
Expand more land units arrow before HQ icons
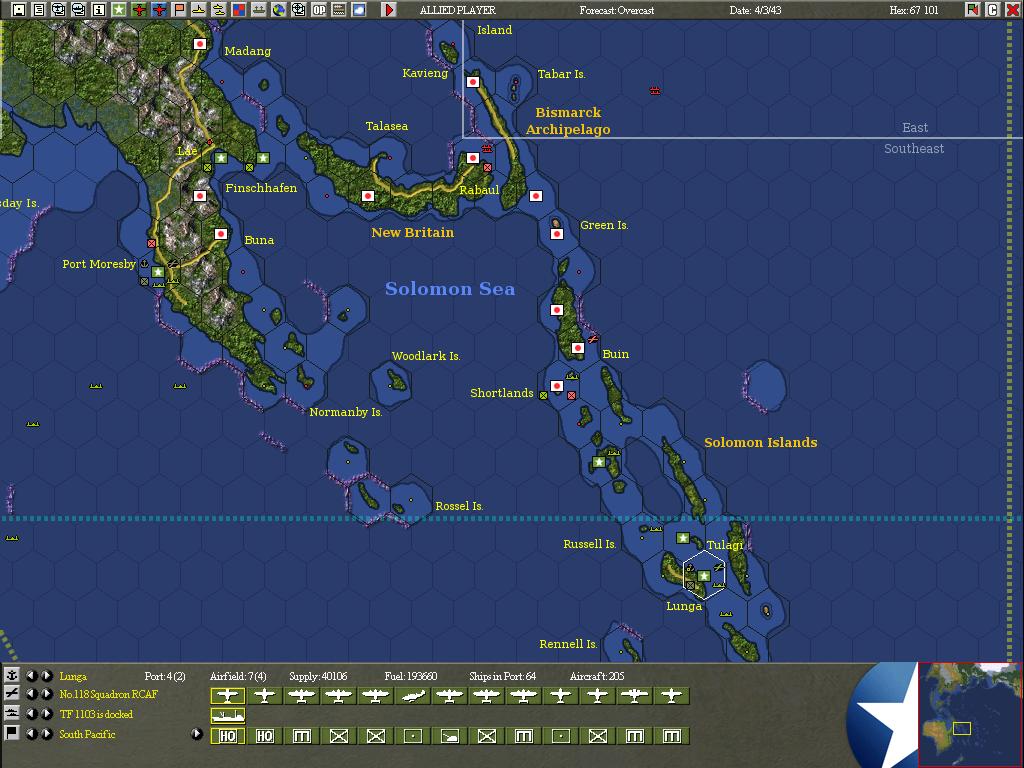[196, 733]
